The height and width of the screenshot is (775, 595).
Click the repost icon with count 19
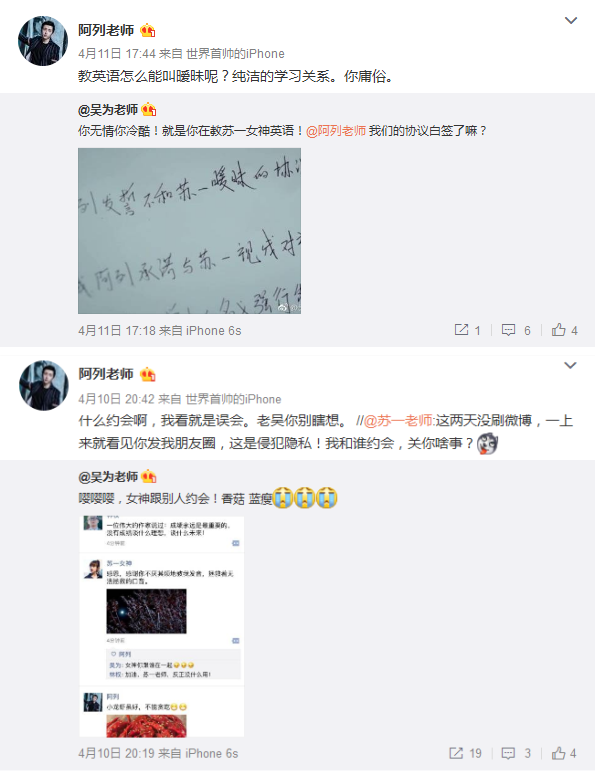465,753
